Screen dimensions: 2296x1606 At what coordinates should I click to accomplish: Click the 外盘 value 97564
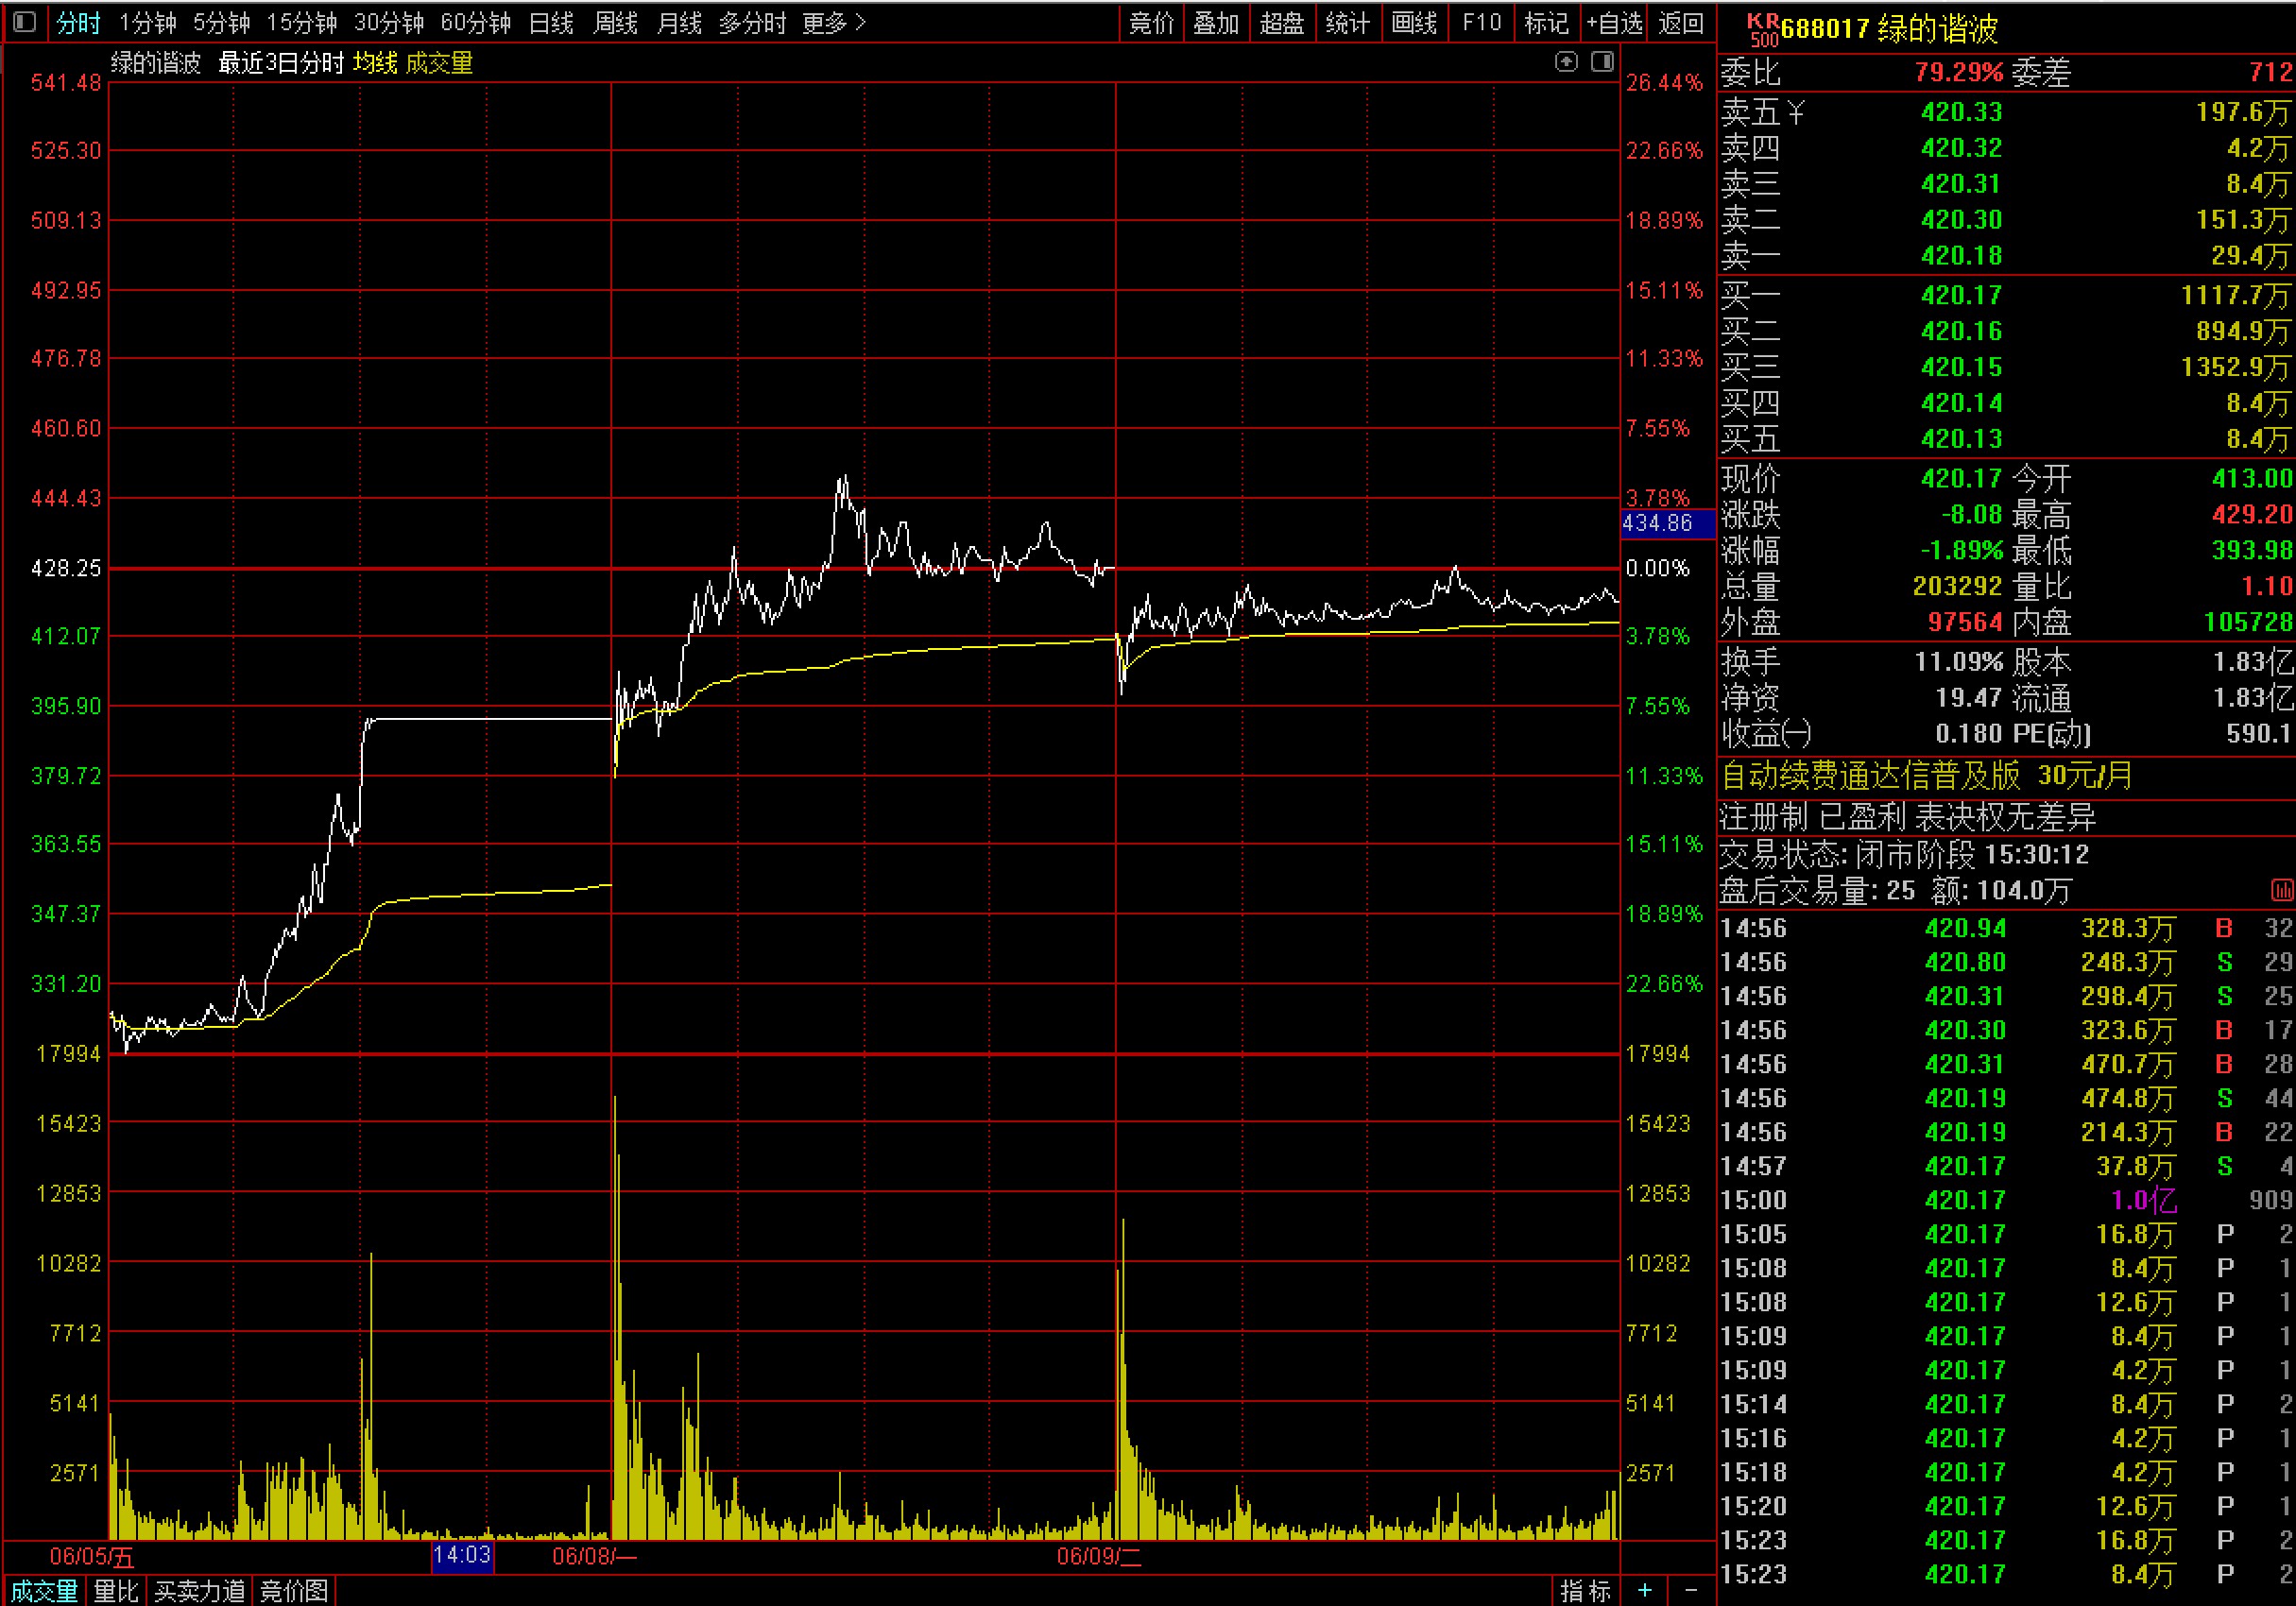1965,622
